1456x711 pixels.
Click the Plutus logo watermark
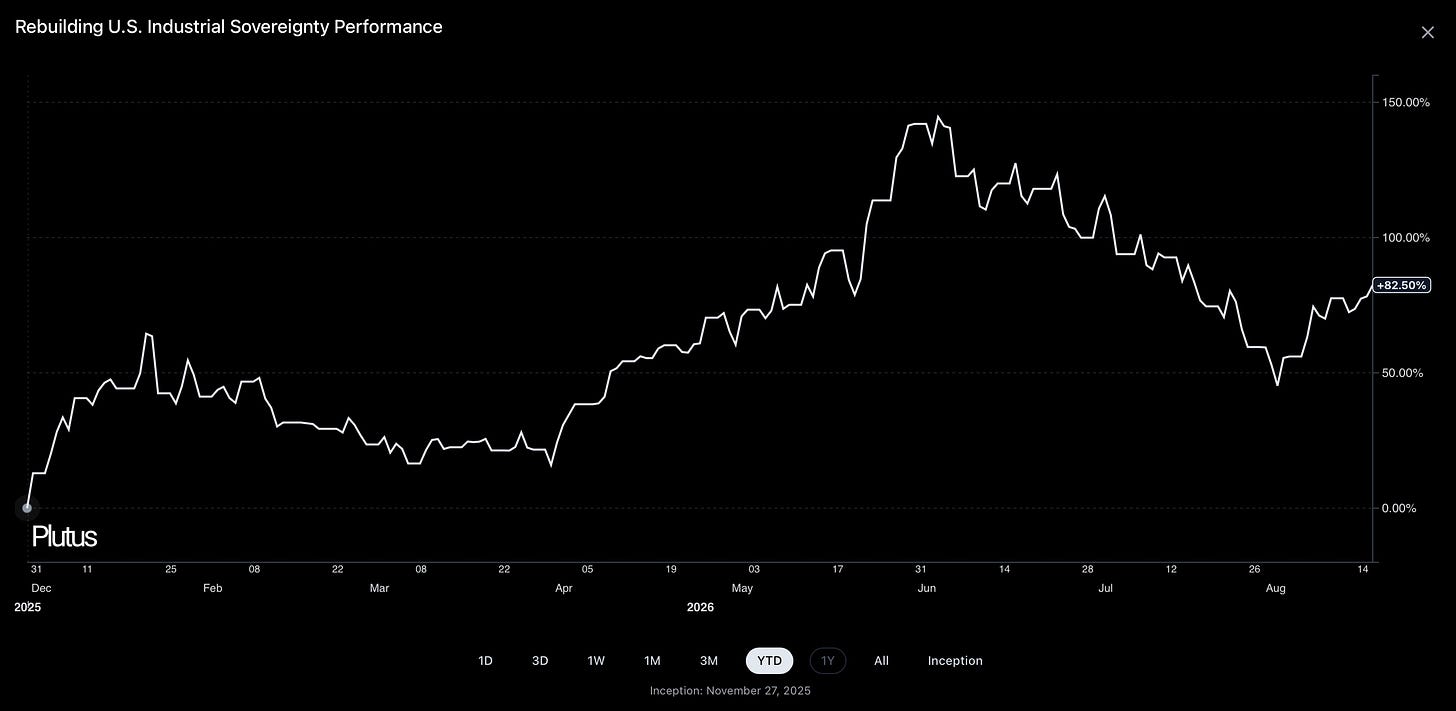[64, 537]
